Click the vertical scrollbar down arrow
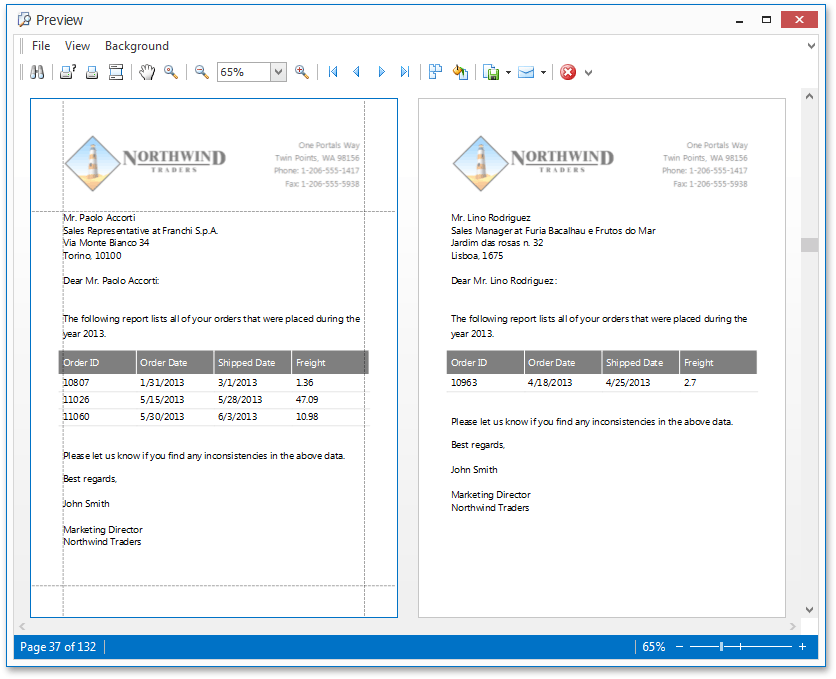Viewport: 836px width, 679px height. coord(809,610)
